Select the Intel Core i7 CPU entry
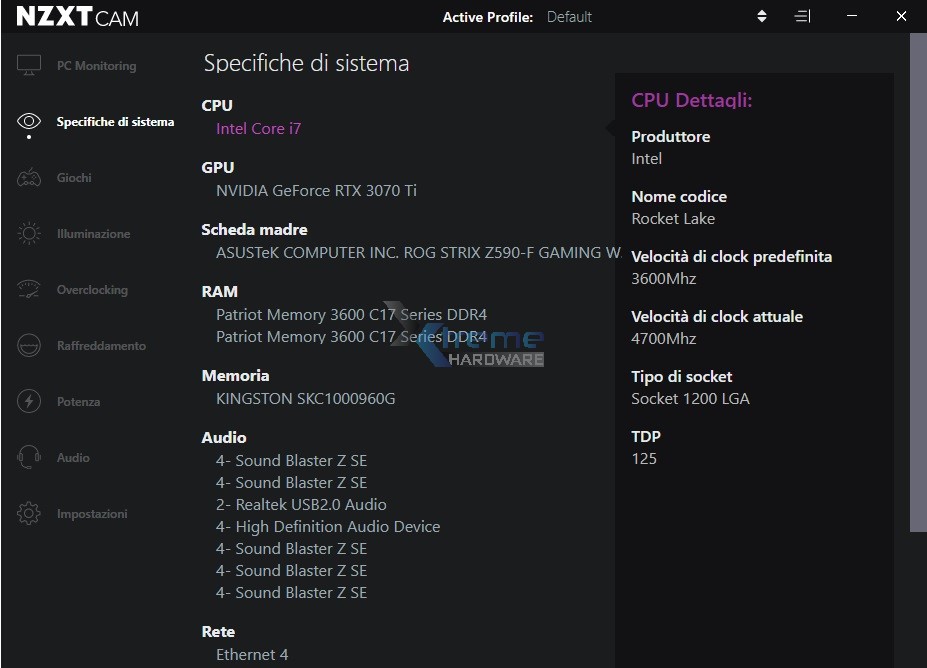Viewport: 927px width, 668px height. pyautogui.click(x=258, y=129)
